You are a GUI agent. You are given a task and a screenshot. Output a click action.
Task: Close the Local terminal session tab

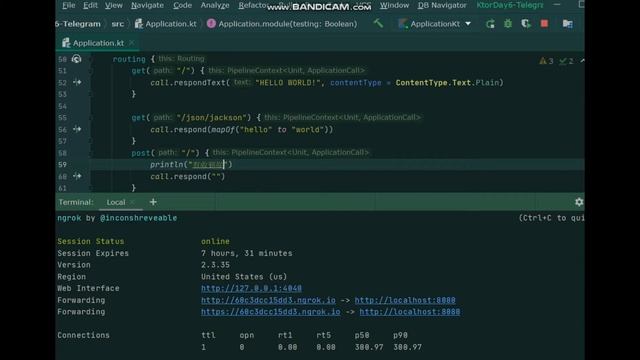pyautogui.click(x=132, y=202)
